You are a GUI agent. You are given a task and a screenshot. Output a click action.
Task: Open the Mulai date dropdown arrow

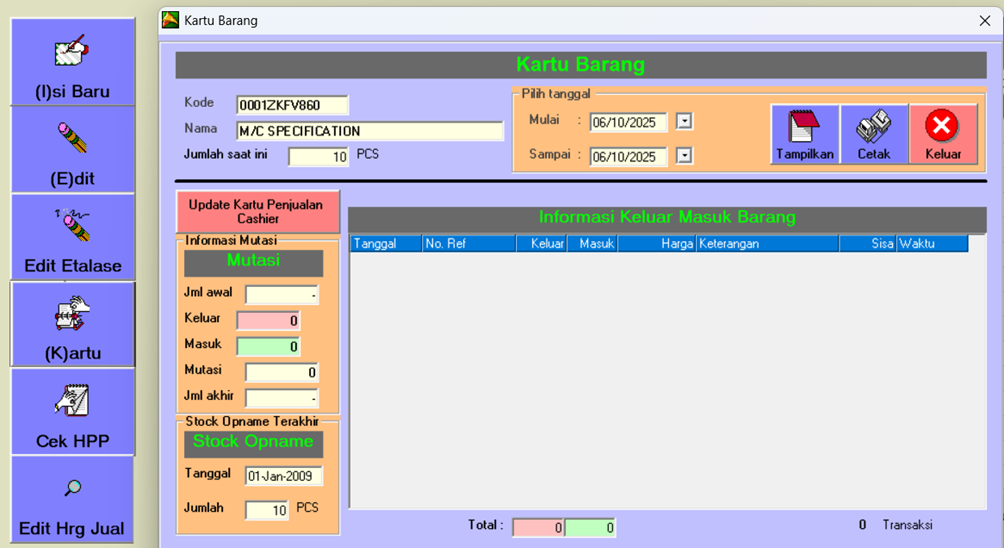(x=684, y=122)
